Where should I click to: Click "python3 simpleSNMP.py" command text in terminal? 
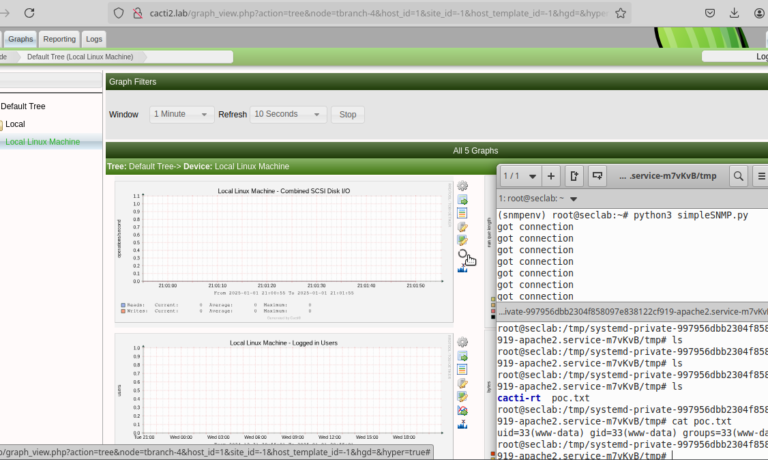[691, 216]
